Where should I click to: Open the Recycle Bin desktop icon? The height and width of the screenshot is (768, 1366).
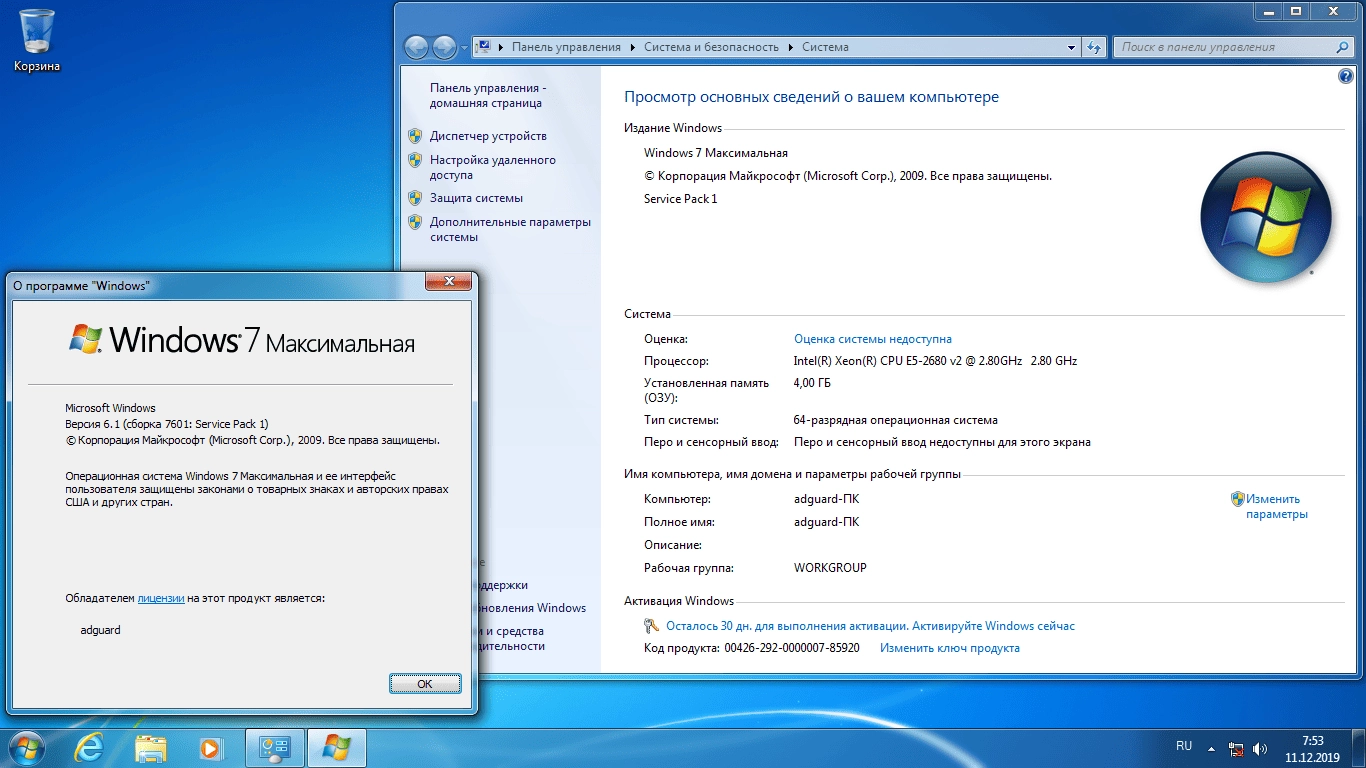37,40
